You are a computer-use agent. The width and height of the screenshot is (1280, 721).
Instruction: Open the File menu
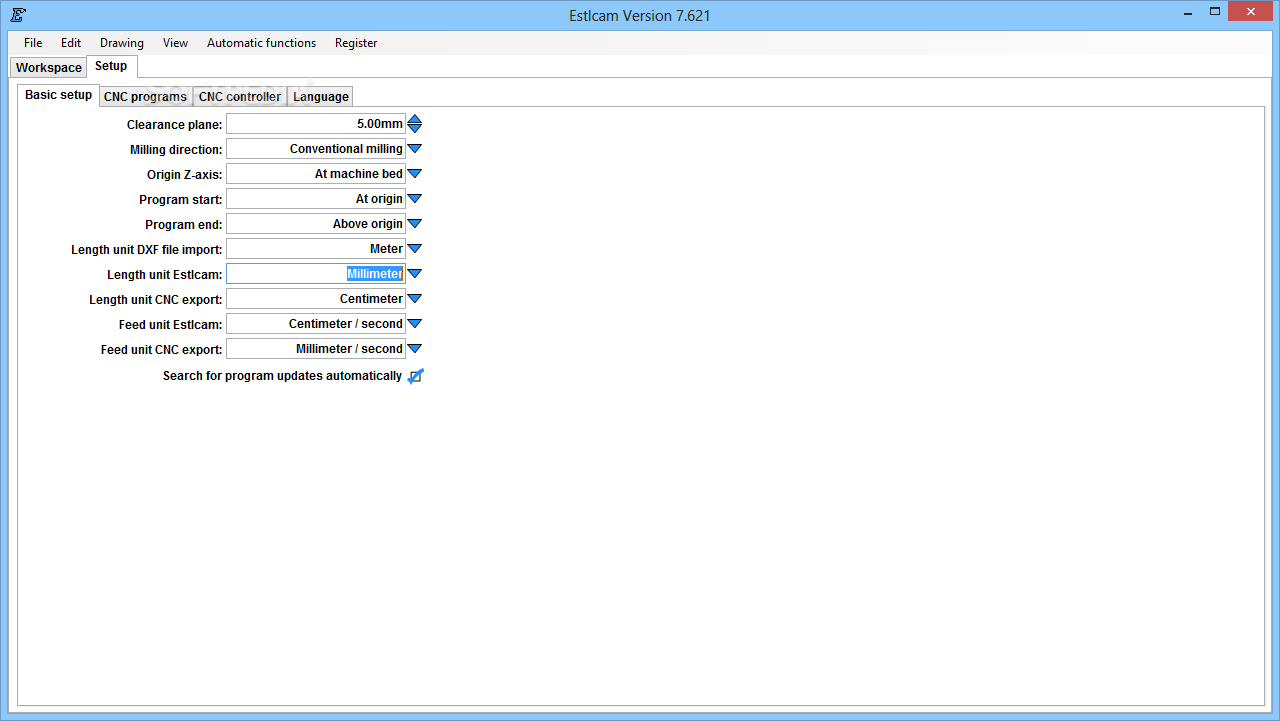click(x=33, y=43)
